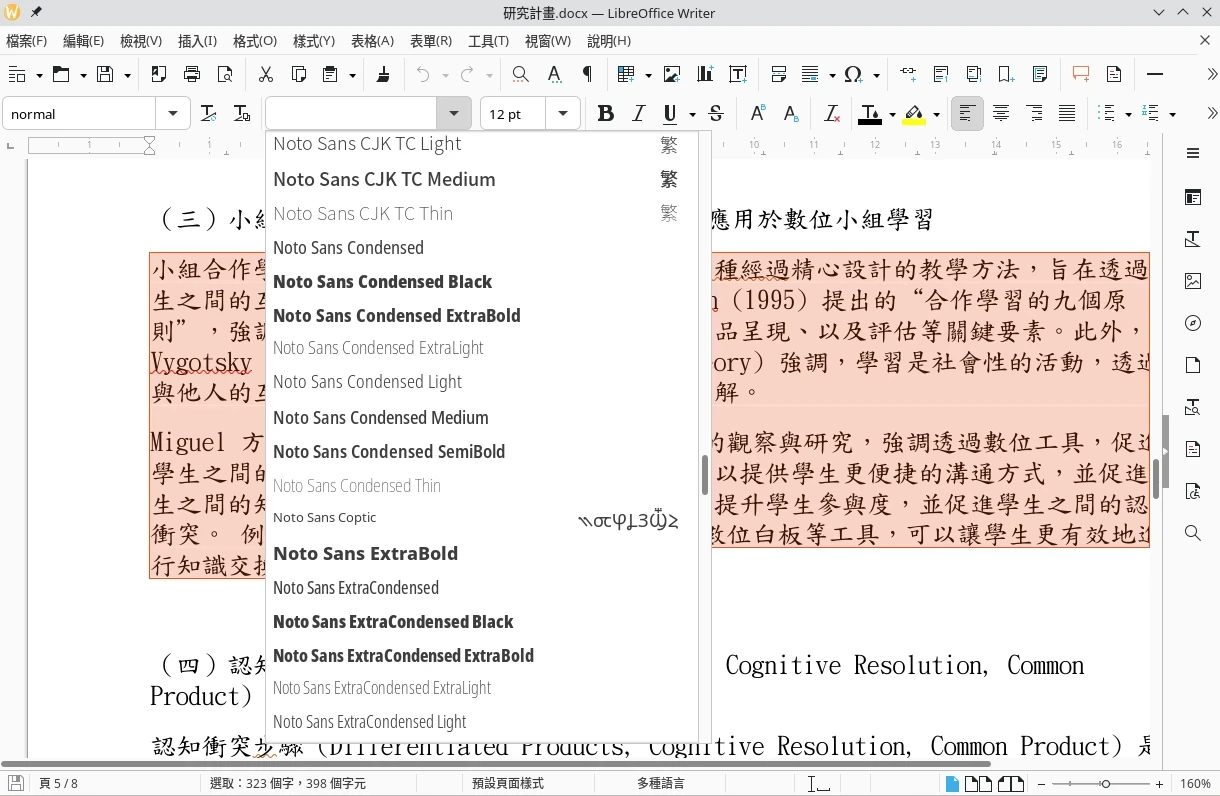The width and height of the screenshot is (1220, 796).
Task: Click Clear Direct Formatting icon
Action: tap(831, 114)
